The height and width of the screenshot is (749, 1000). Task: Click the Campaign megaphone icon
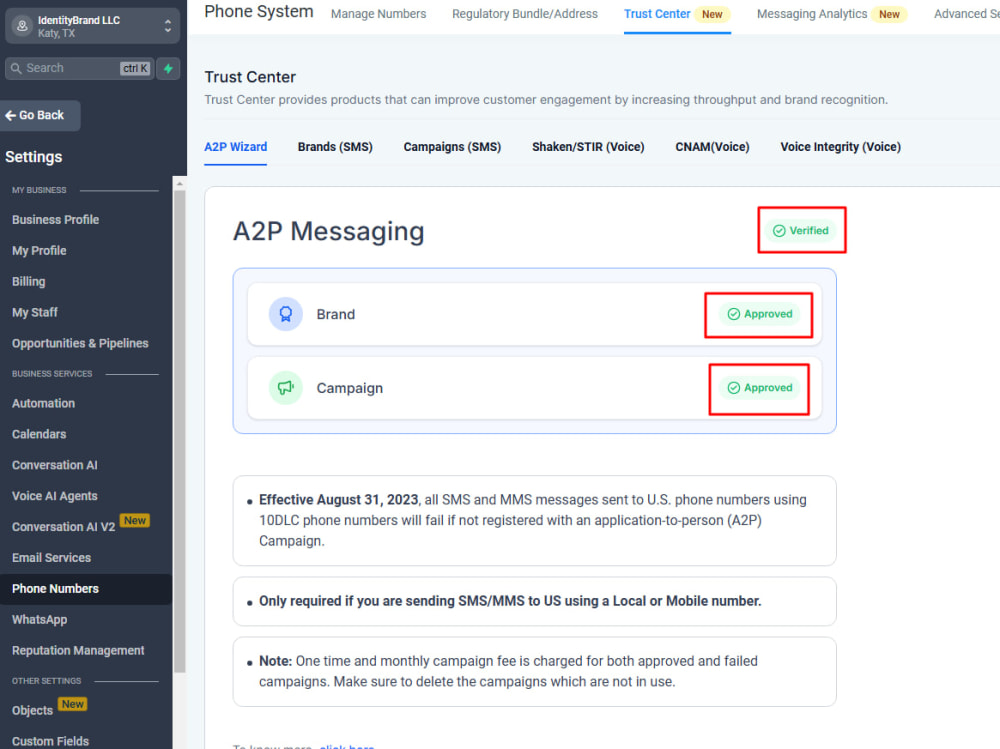[x=286, y=388]
